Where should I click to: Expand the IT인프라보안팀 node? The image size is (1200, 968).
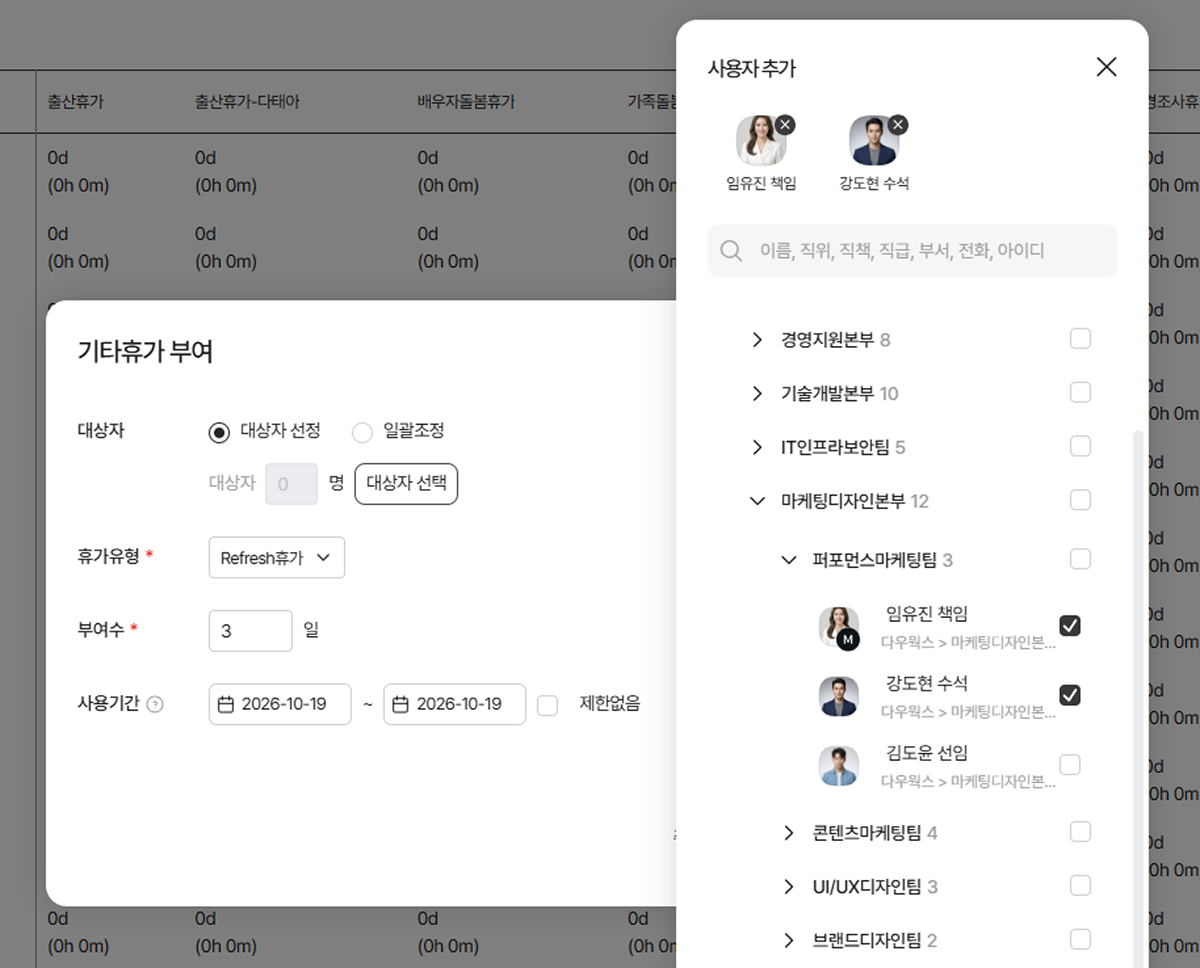click(x=757, y=447)
